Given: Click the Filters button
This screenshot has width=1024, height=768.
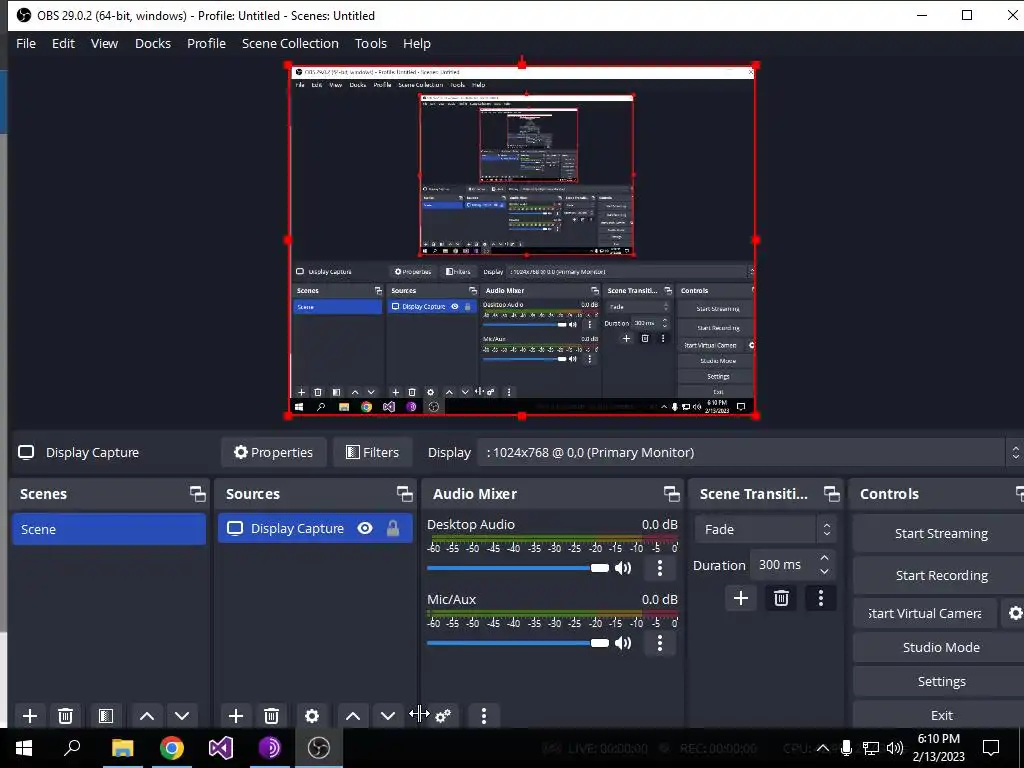Looking at the screenshot, I should point(372,452).
